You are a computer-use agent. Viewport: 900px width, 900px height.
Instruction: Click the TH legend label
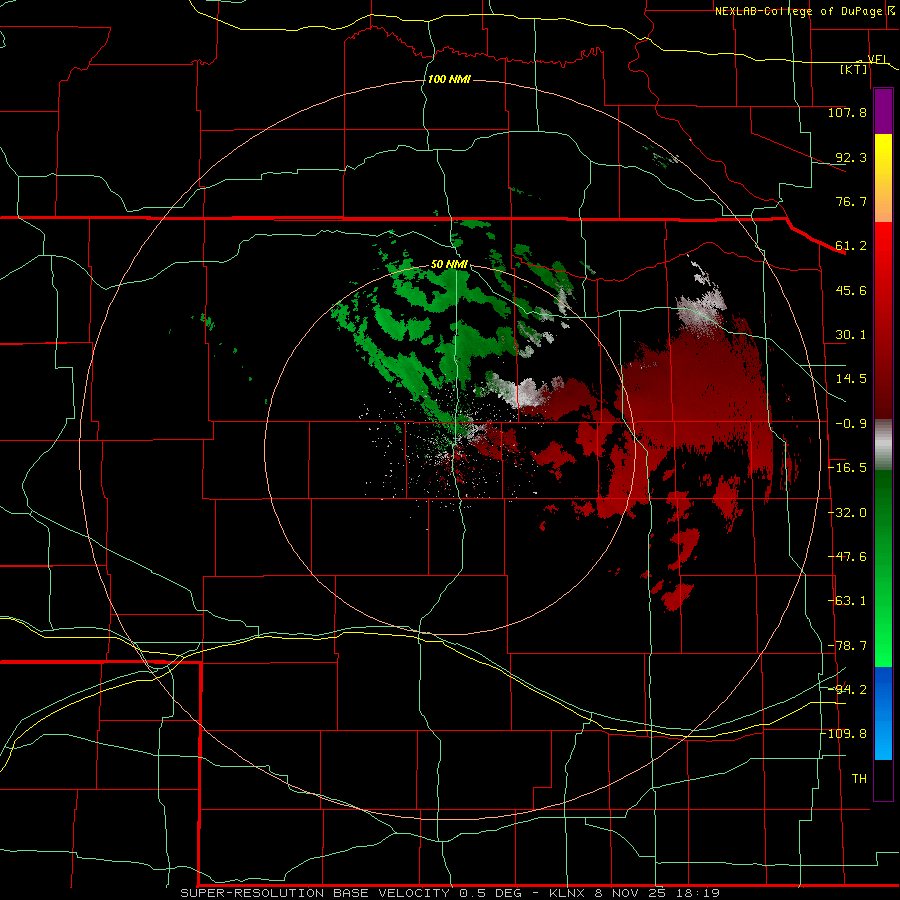(x=859, y=779)
